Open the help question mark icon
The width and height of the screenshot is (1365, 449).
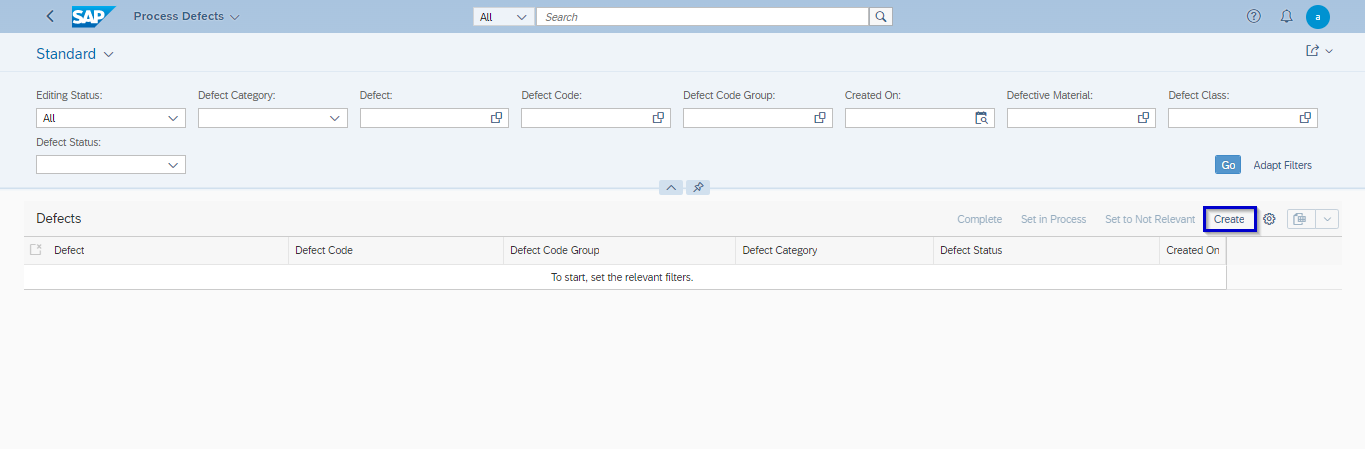point(1254,17)
